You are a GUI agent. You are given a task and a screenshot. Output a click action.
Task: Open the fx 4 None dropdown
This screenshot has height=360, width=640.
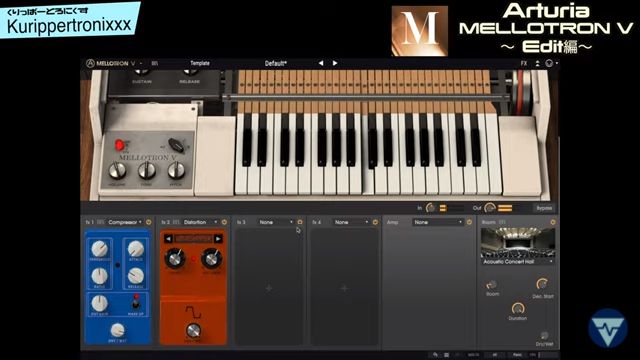(351, 222)
